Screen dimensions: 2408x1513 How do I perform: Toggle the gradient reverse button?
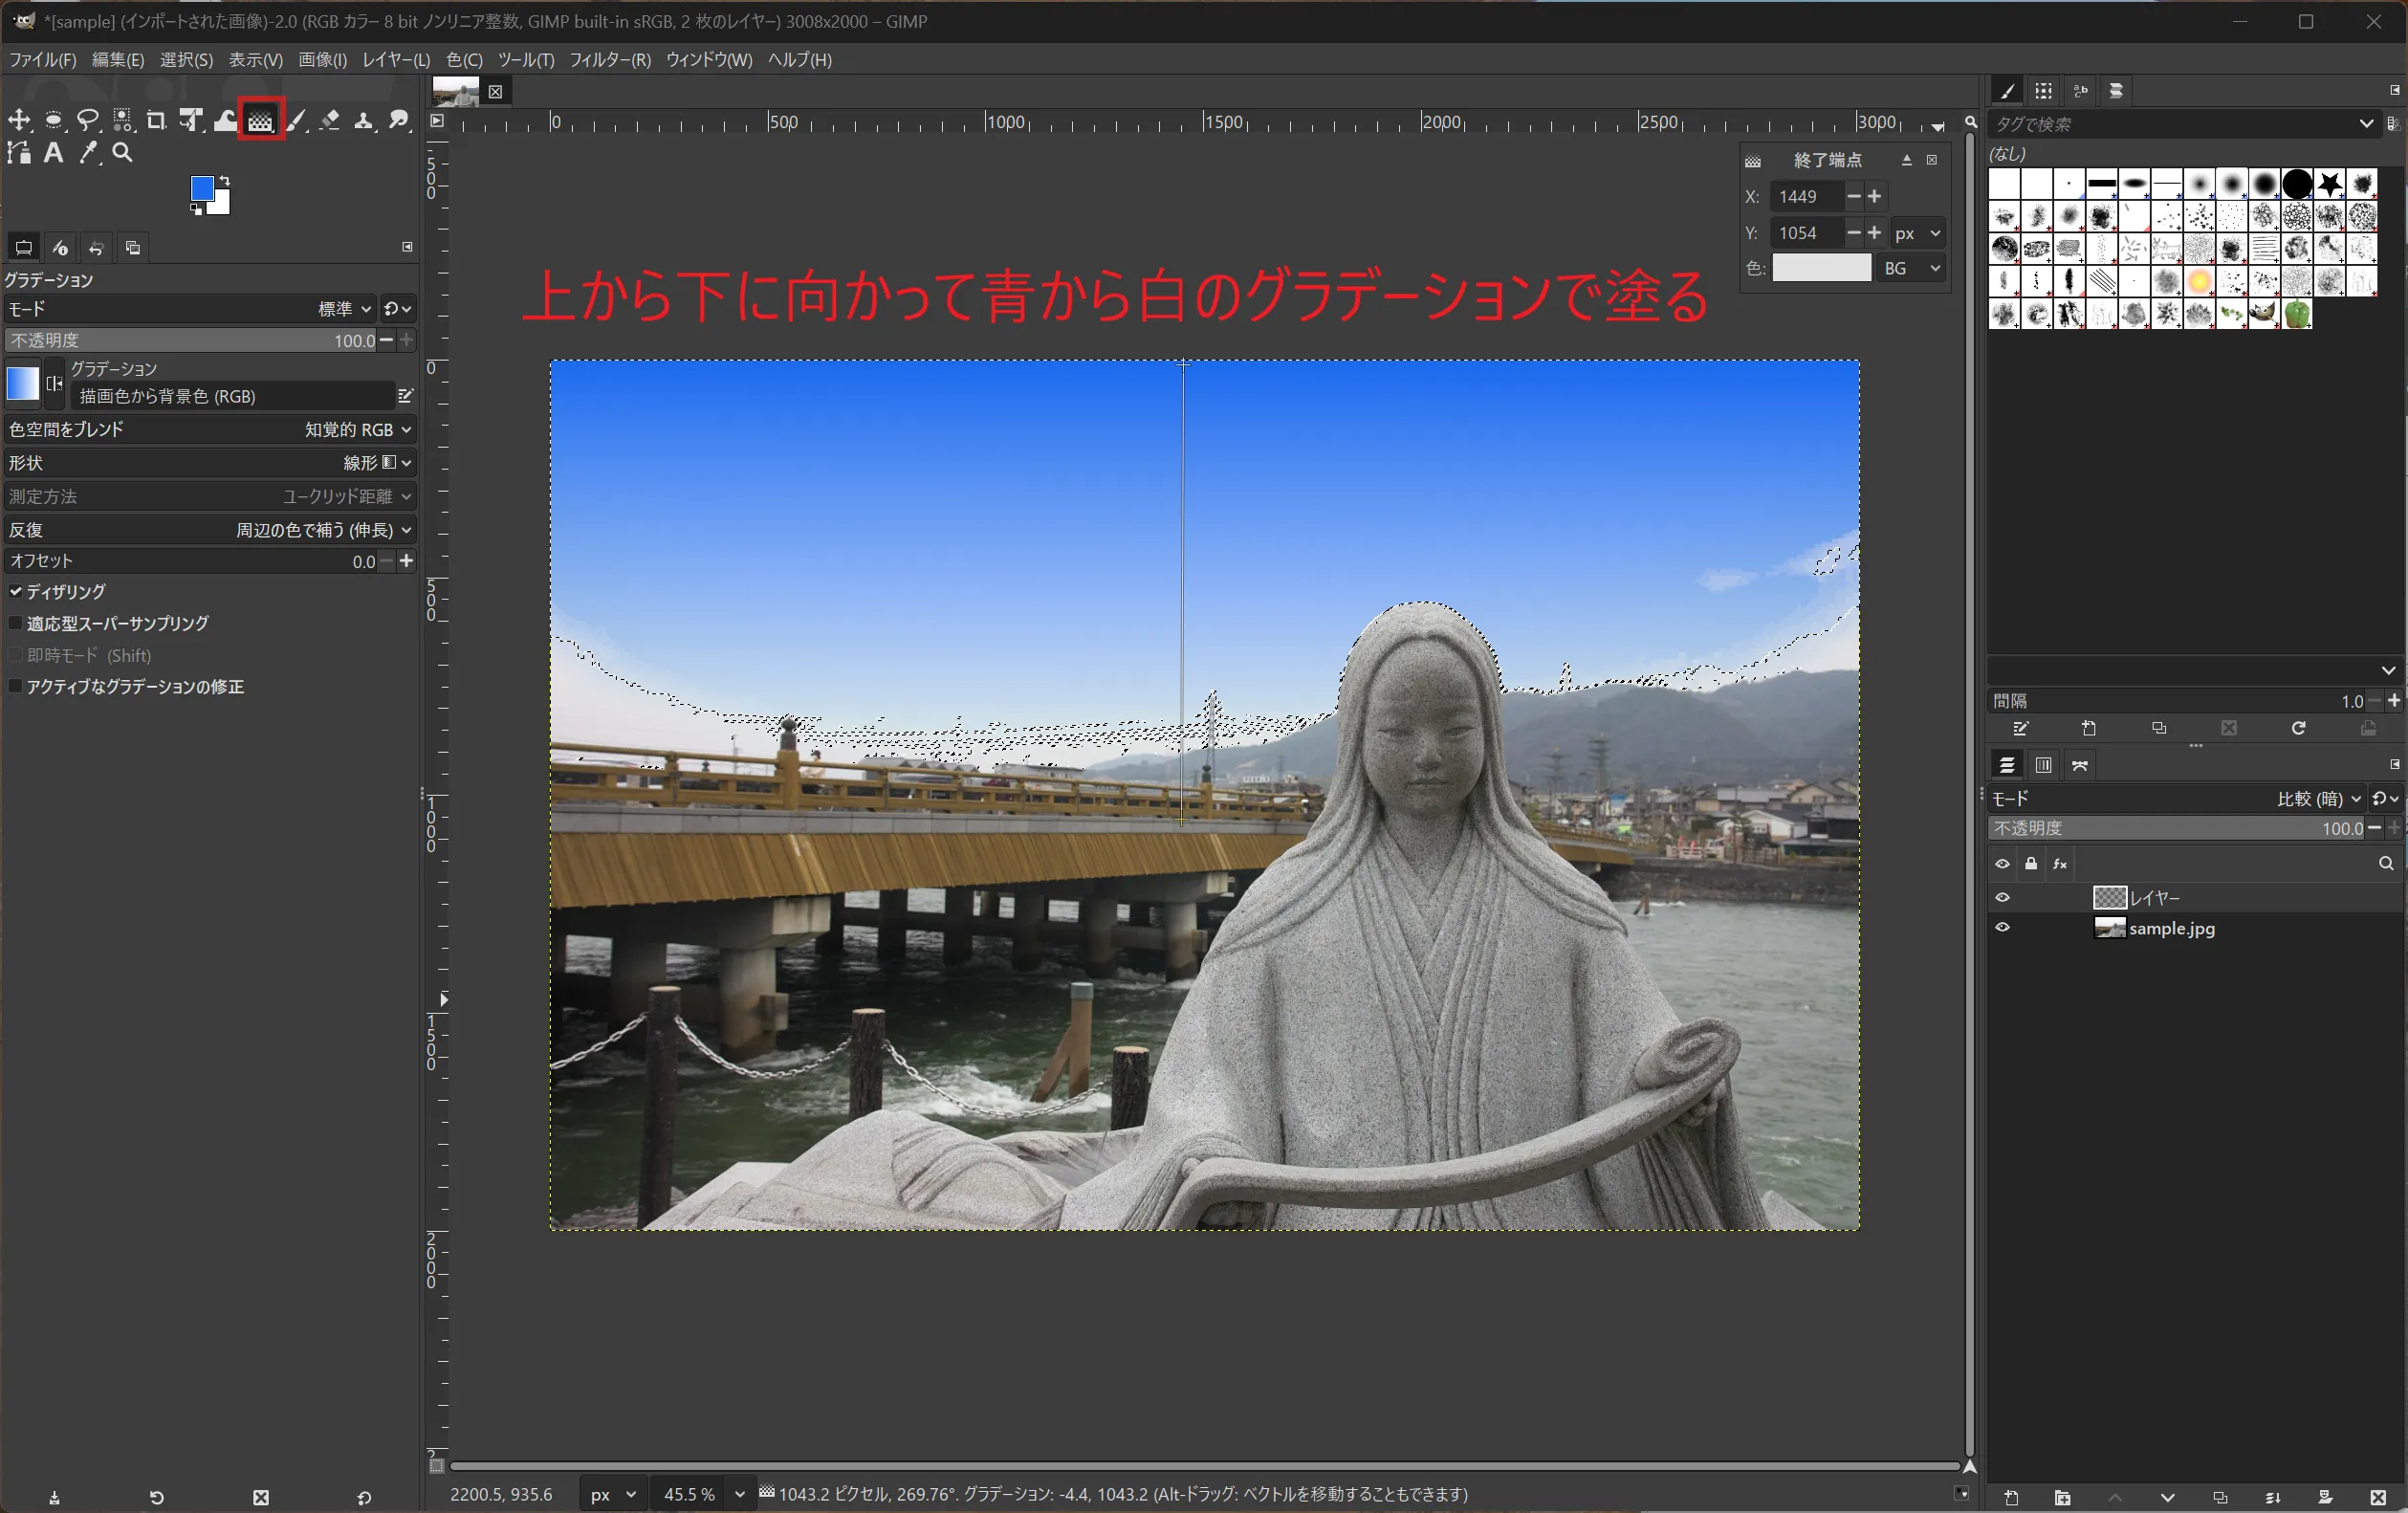pyautogui.click(x=55, y=383)
